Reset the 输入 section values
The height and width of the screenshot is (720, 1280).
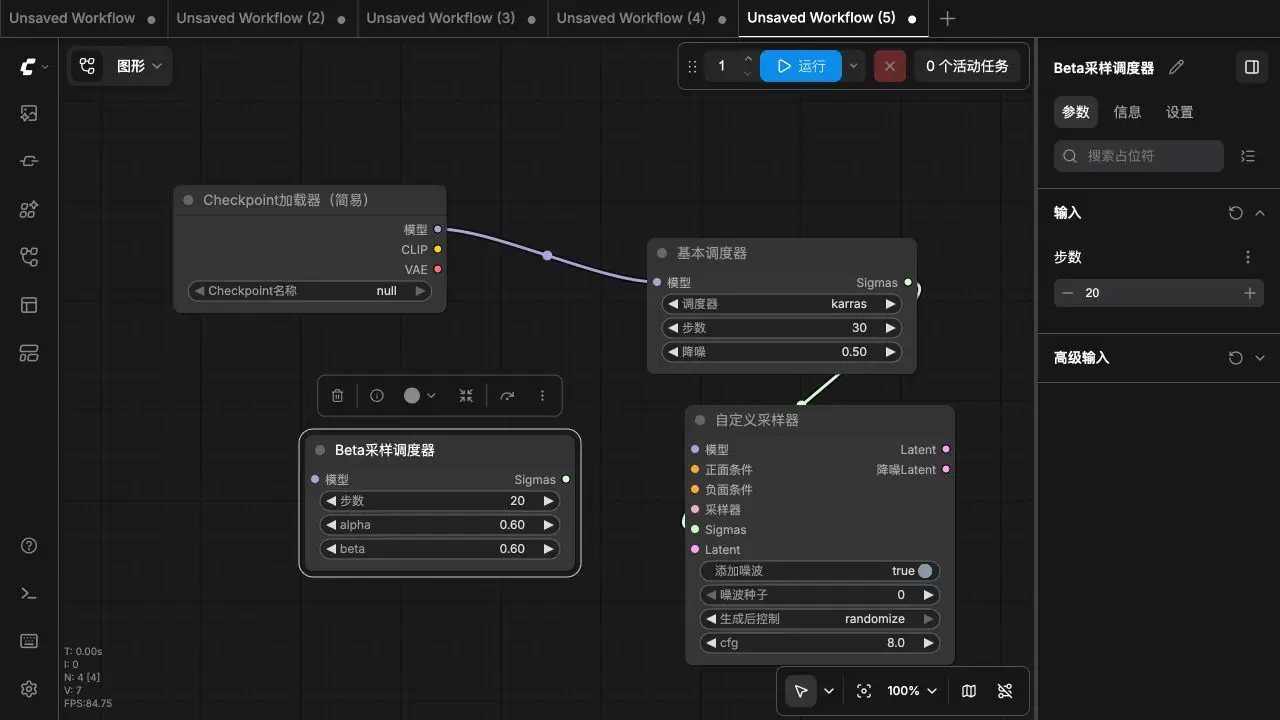coord(1235,213)
